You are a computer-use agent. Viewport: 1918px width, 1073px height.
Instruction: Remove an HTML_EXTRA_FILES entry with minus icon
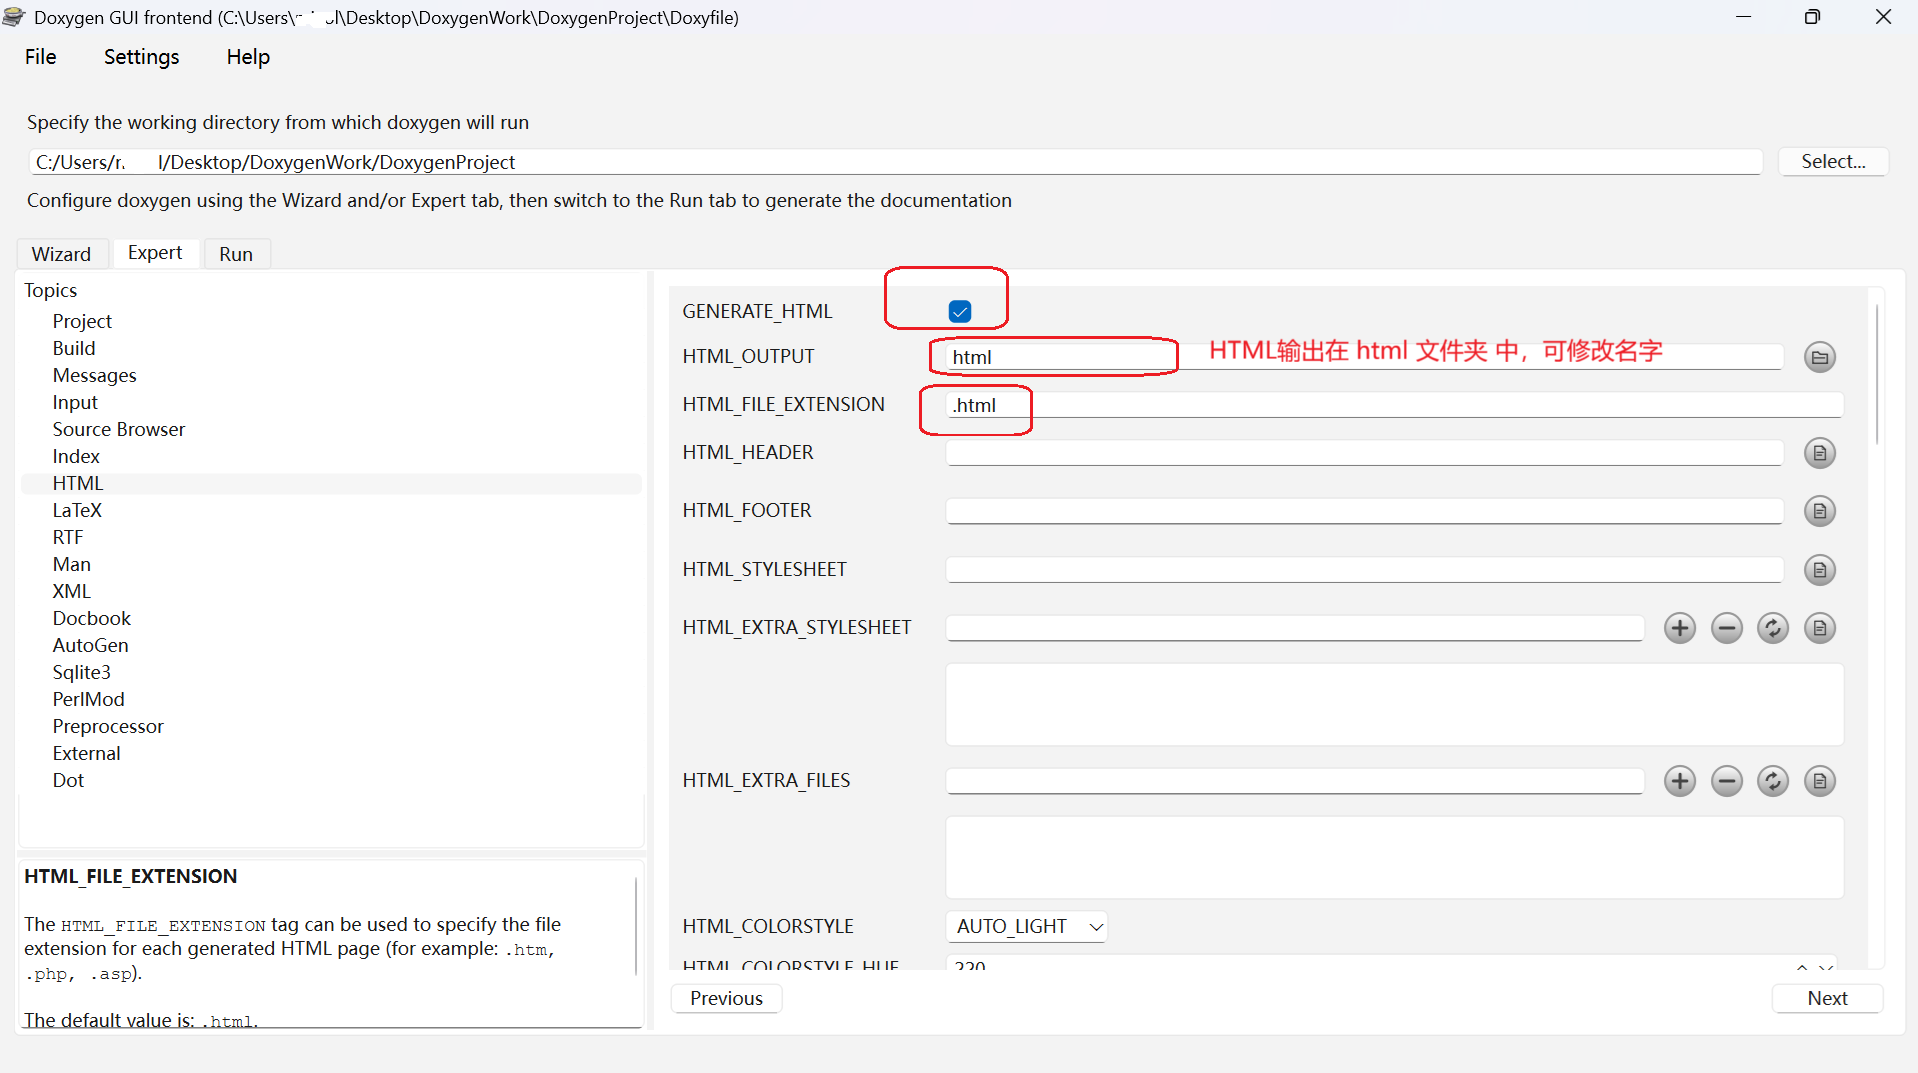coord(1726,781)
